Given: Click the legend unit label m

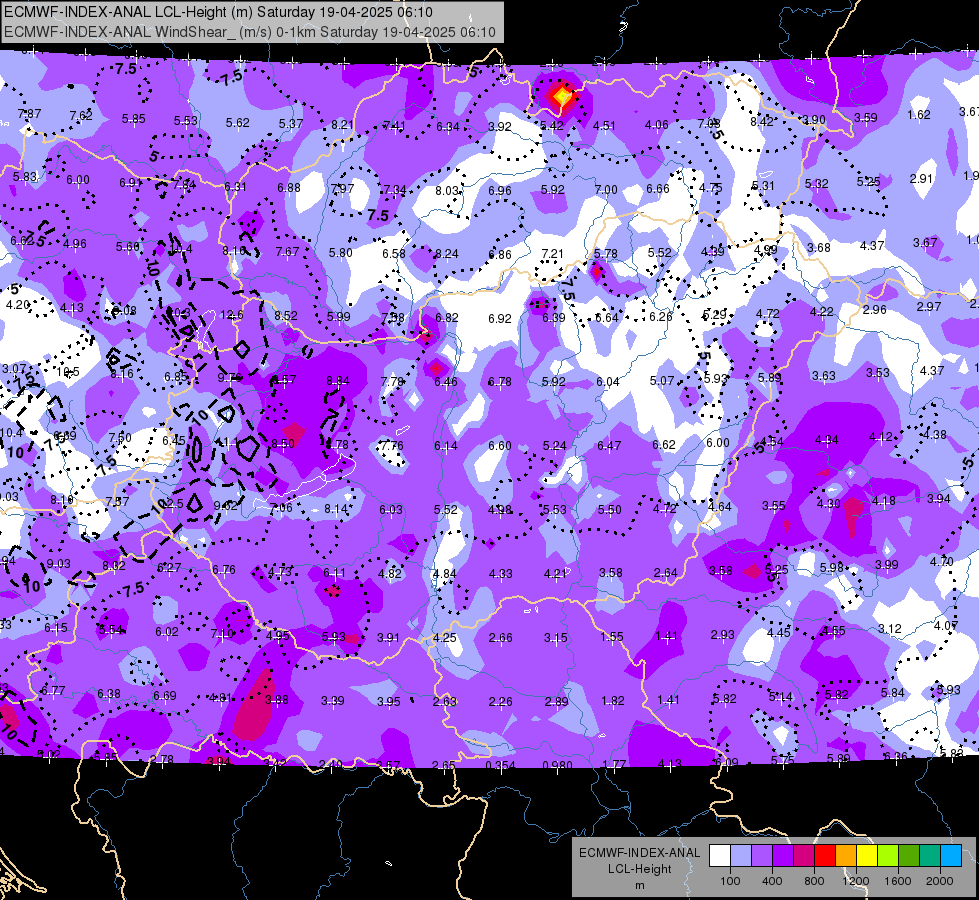Looking at the screenshot, I should (639, 885).
